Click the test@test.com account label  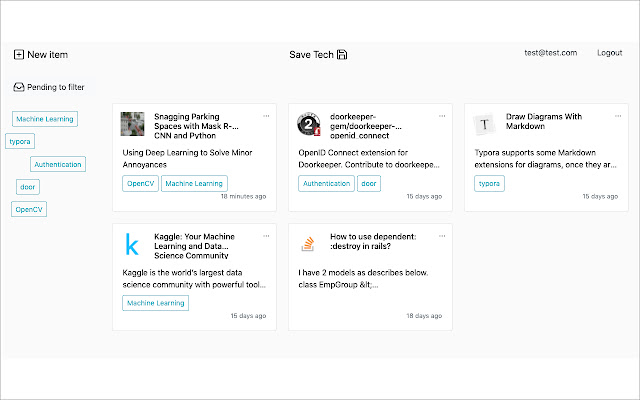pos(550,53)
